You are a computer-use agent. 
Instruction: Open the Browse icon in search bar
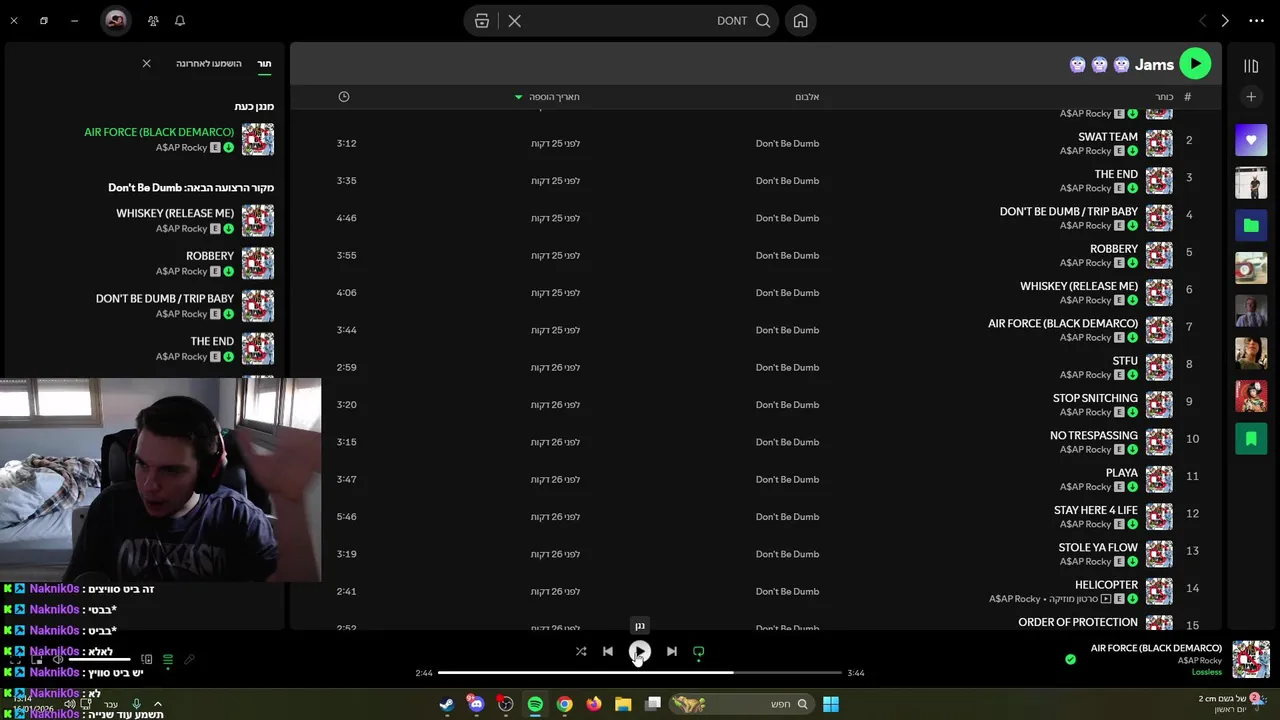tap(482, 21)
